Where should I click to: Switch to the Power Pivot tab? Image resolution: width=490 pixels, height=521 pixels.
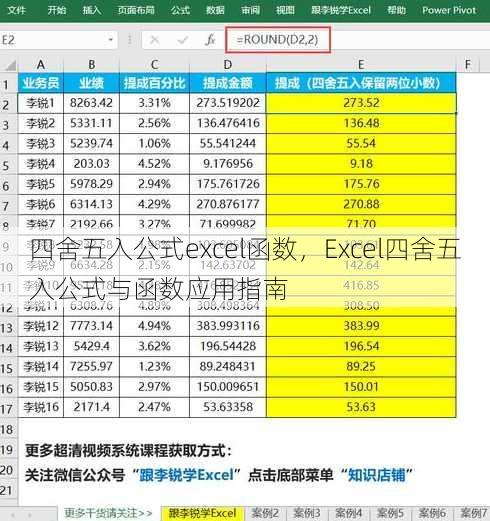pos(449,10)
